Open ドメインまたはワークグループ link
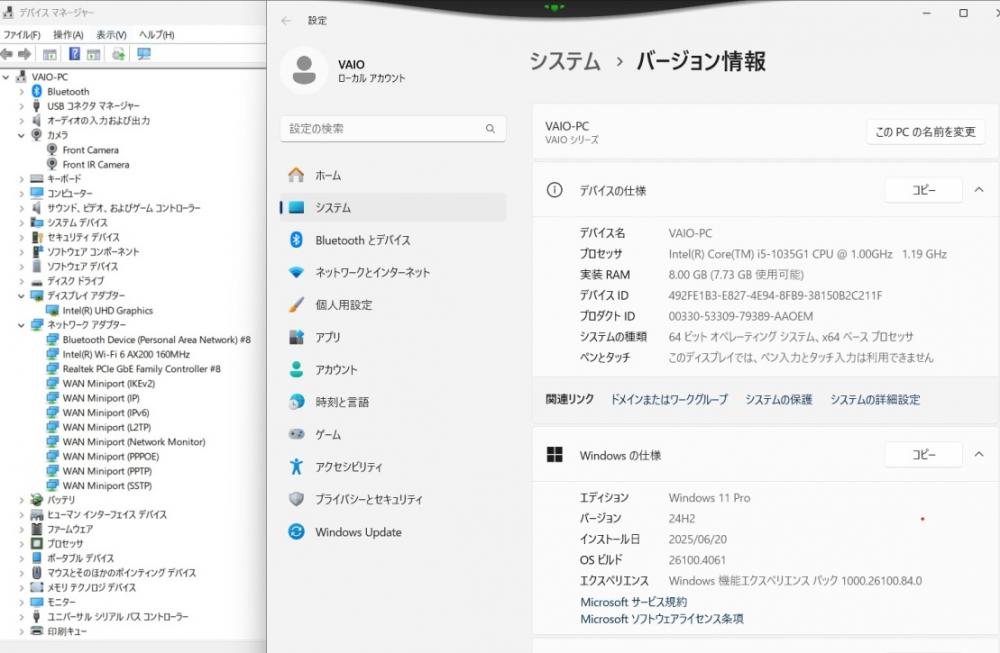 tap(669, 399)
